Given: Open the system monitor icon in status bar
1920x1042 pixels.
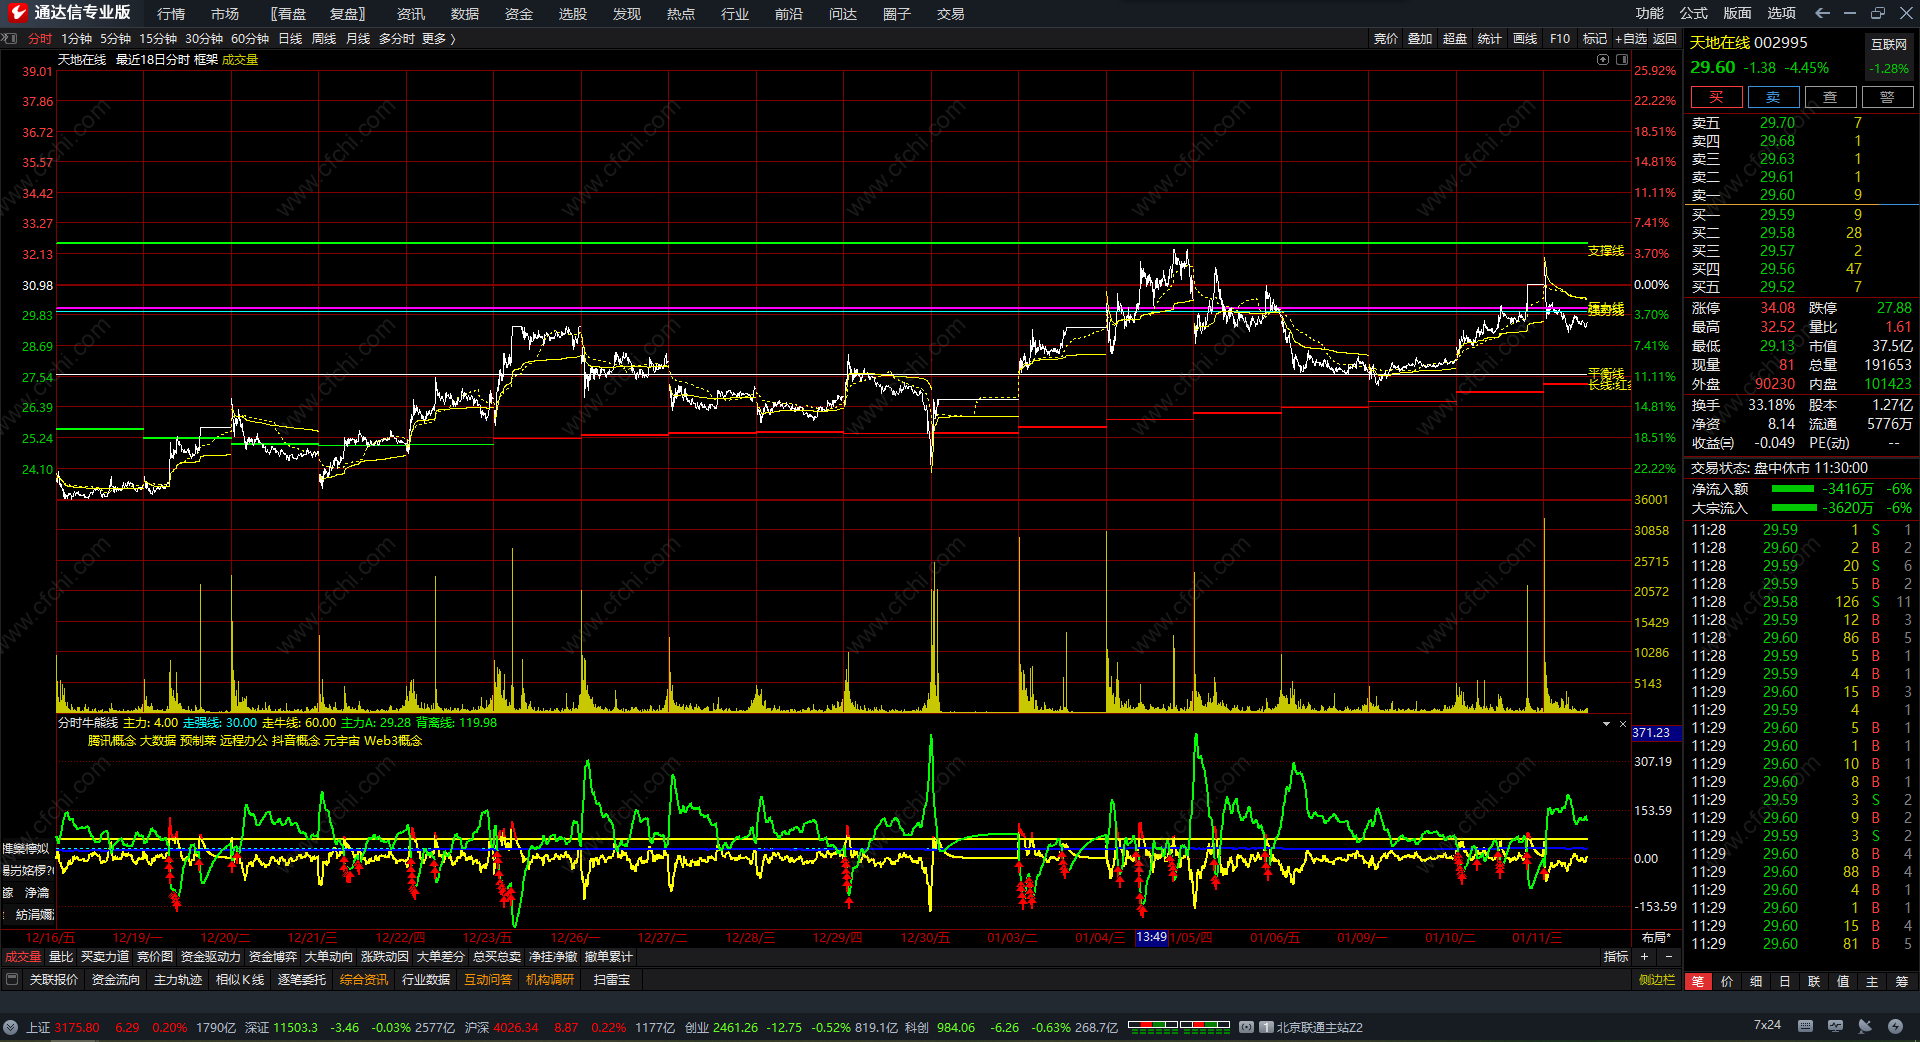Looking at the screenshot, I should coord(1835,1026).
